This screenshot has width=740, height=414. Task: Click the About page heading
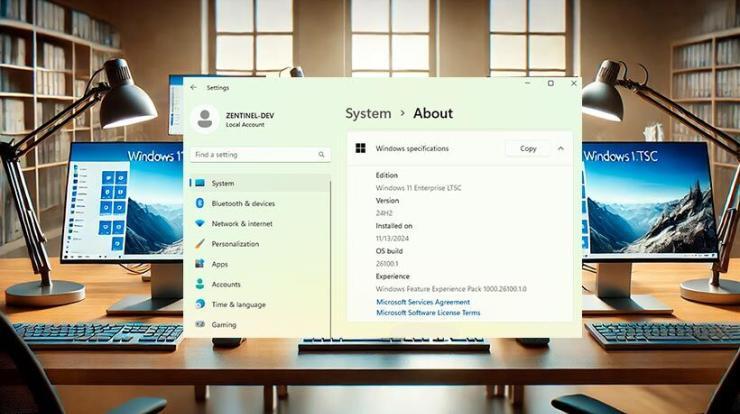[x=433, y=113]
